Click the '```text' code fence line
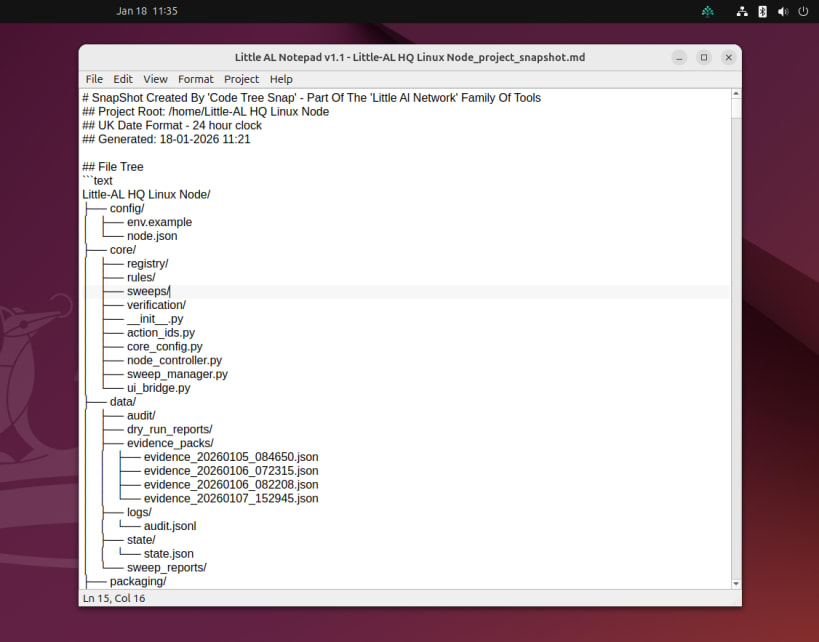The image size is (819, 642). pos(98,181)
